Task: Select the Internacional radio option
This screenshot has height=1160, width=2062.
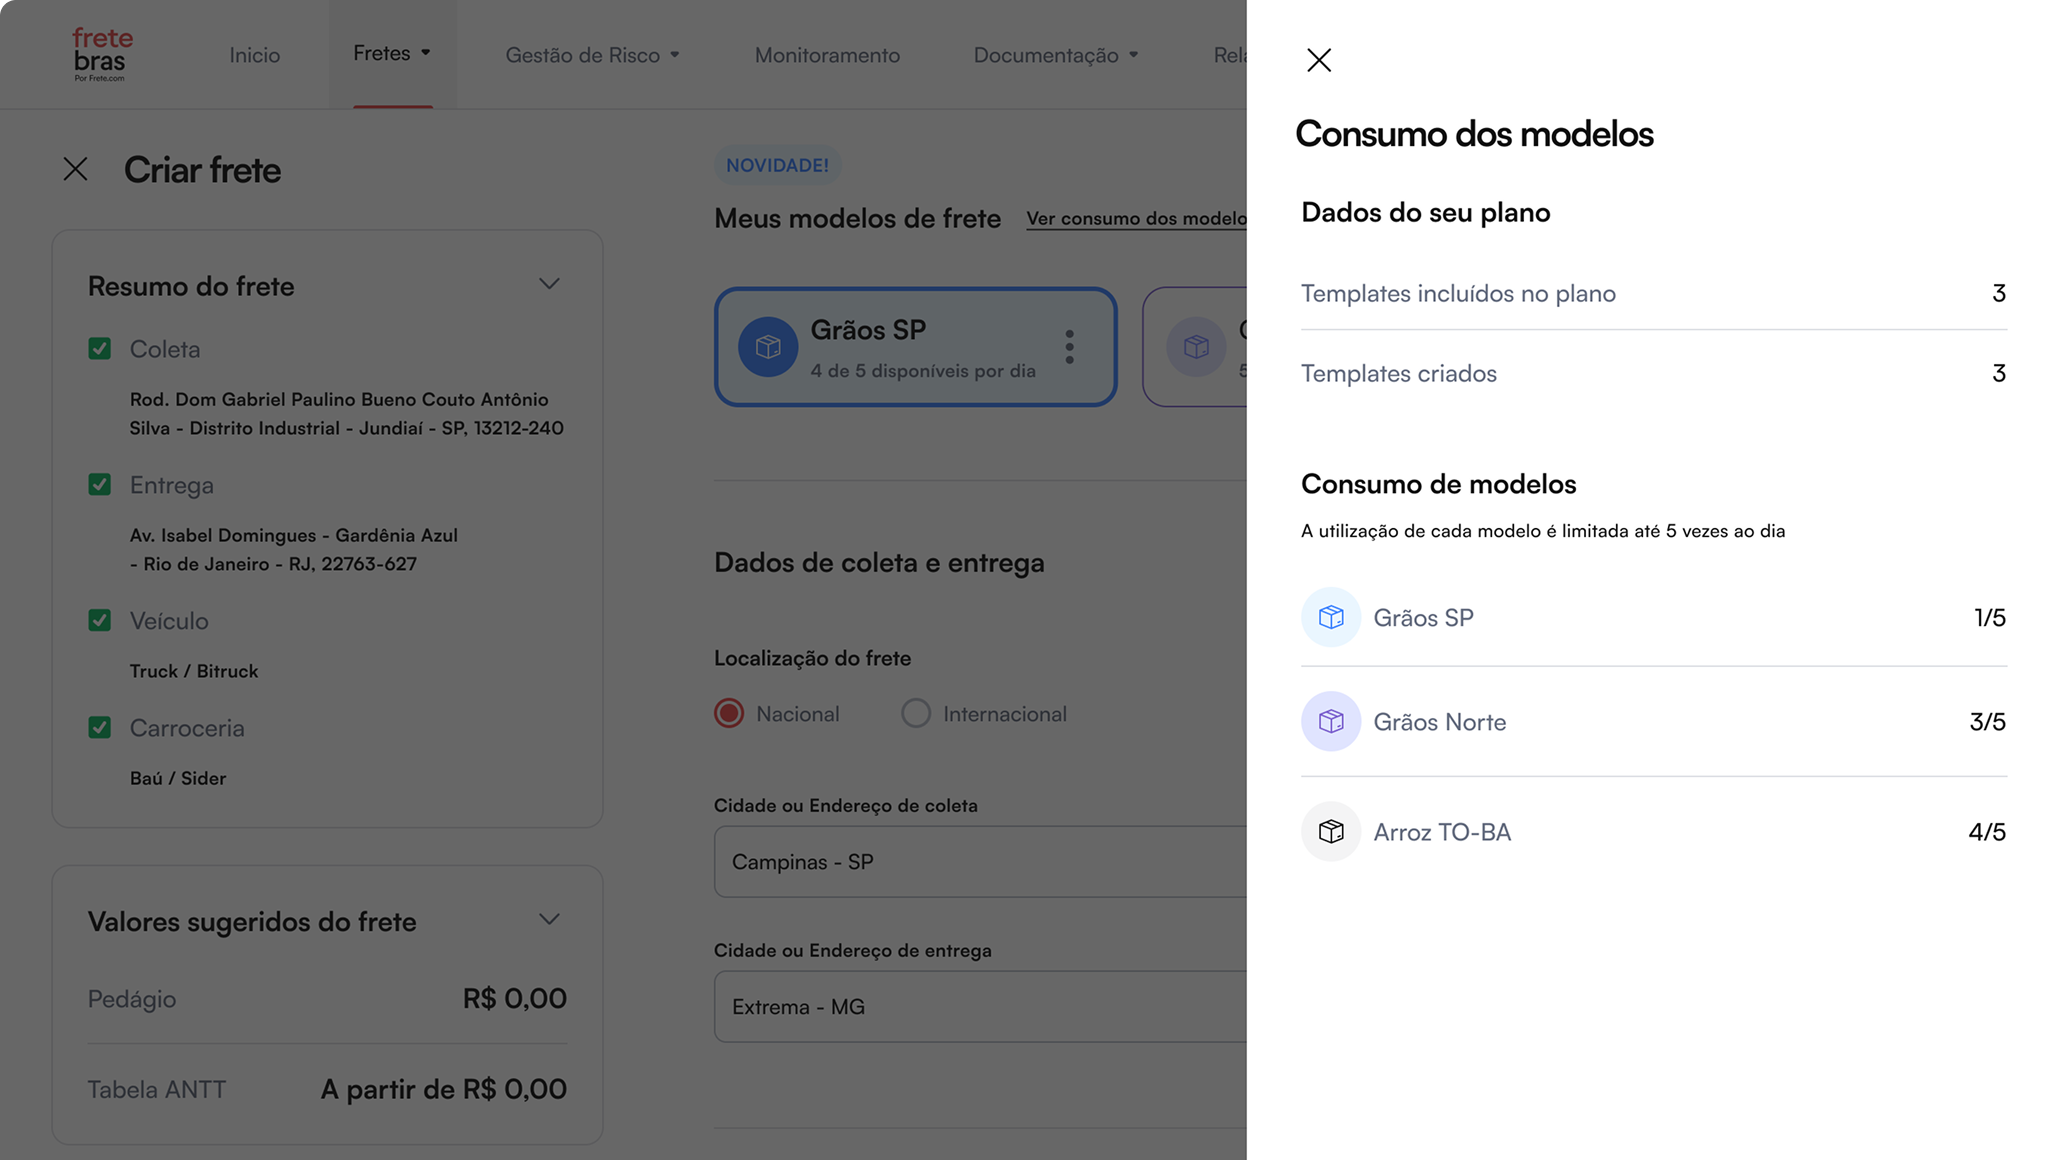Action: pyautogui.click(x=915, y=713)
